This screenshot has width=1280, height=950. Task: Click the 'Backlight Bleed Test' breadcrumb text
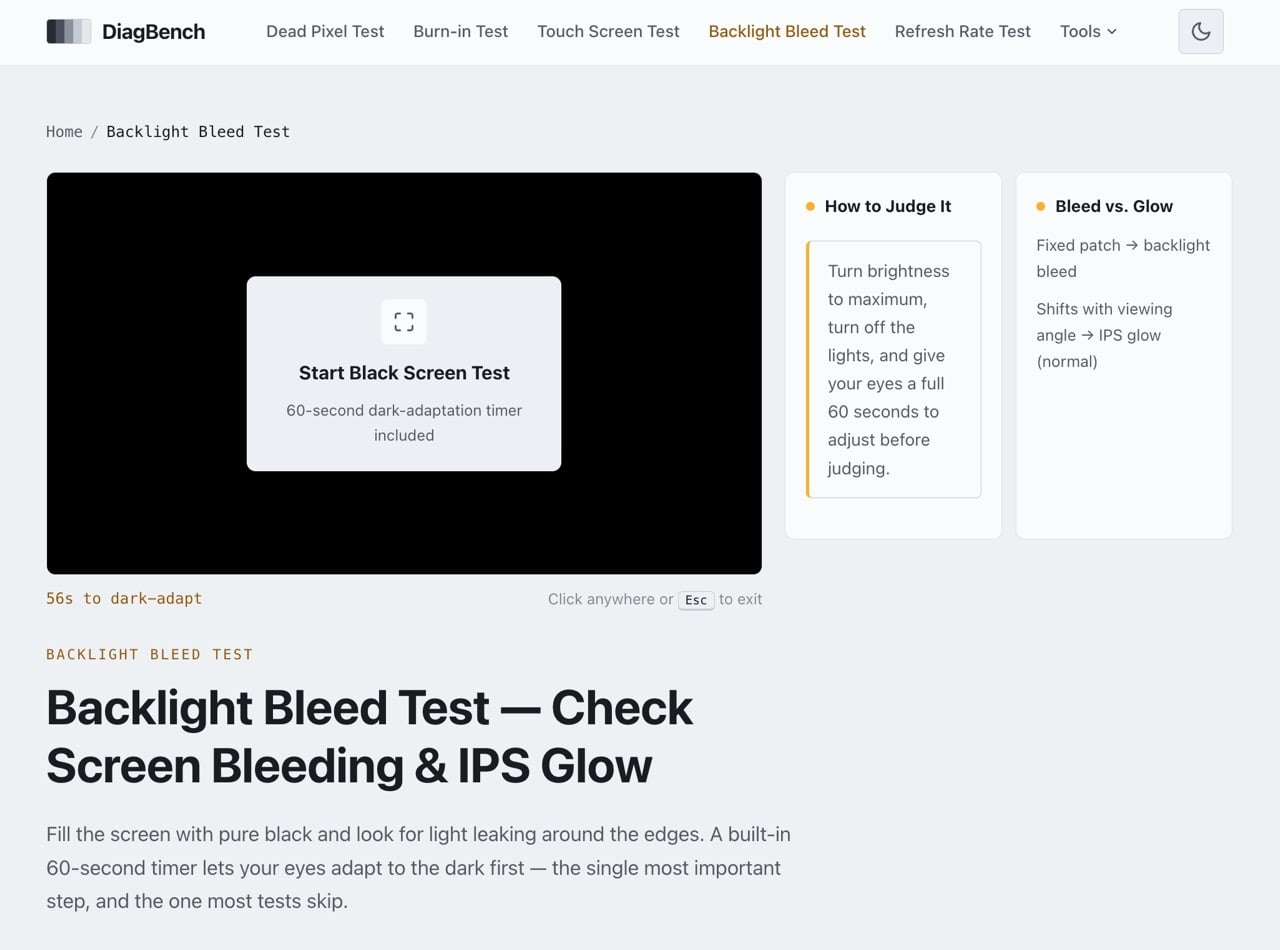coord(198,132)
